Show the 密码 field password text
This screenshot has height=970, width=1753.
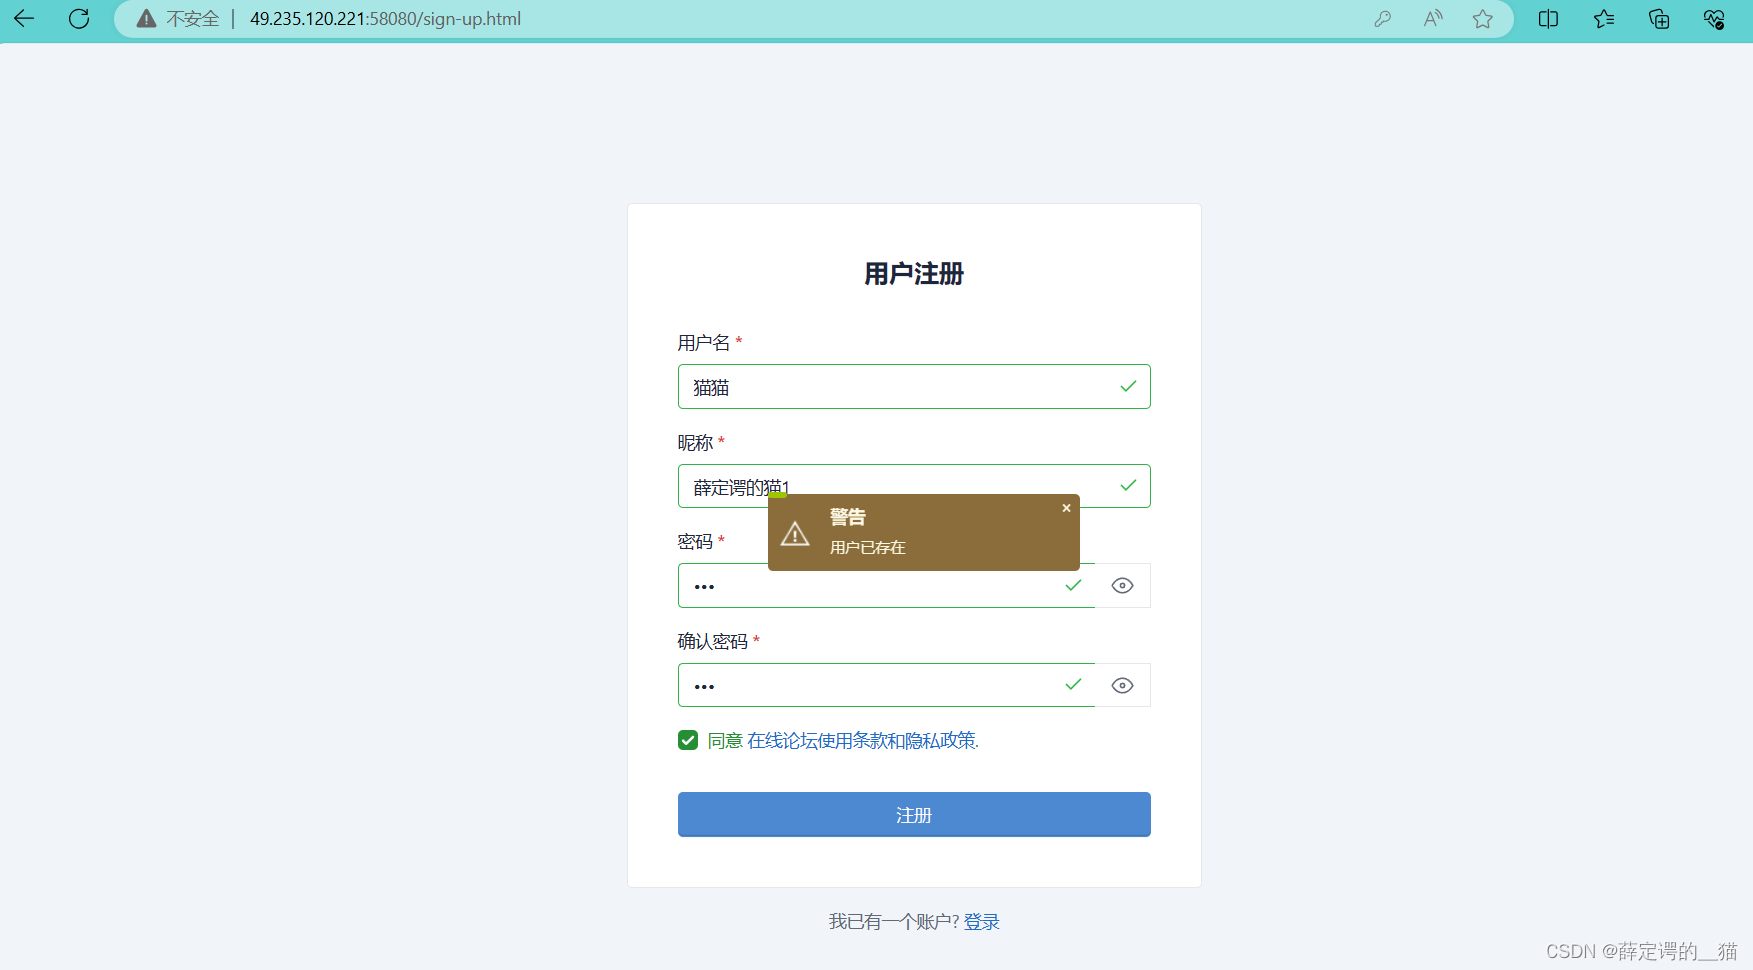click(x=1121, y=585)
